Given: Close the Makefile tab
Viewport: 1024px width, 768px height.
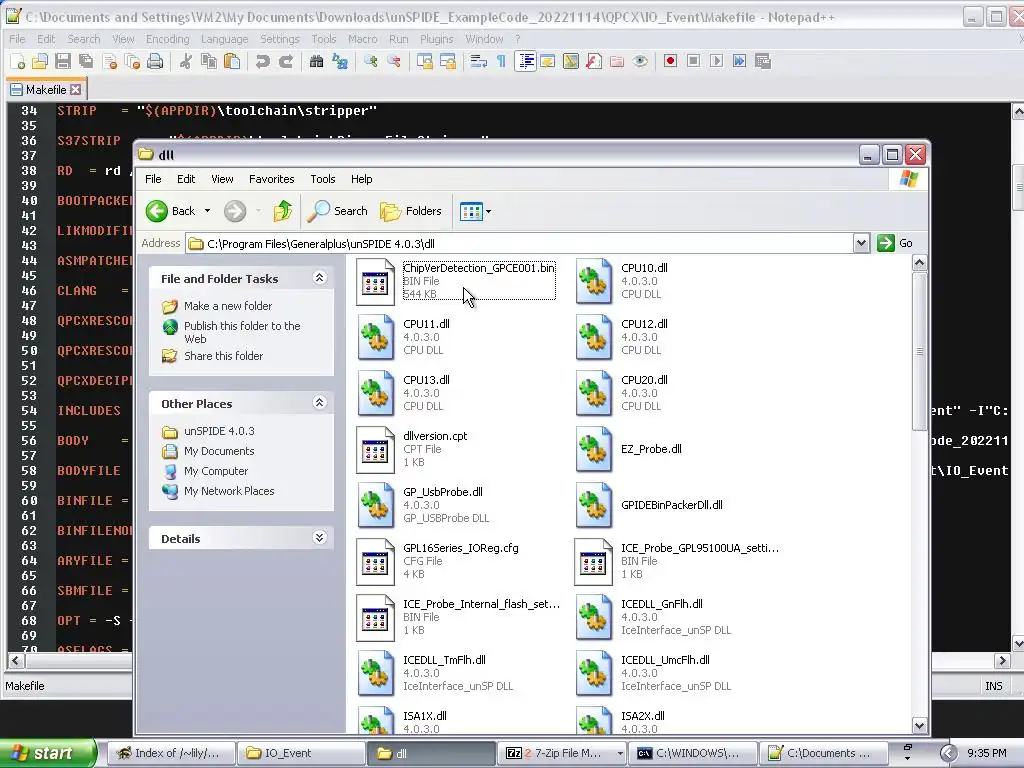Looking at the screenshot, I should (x=76, y=89).
